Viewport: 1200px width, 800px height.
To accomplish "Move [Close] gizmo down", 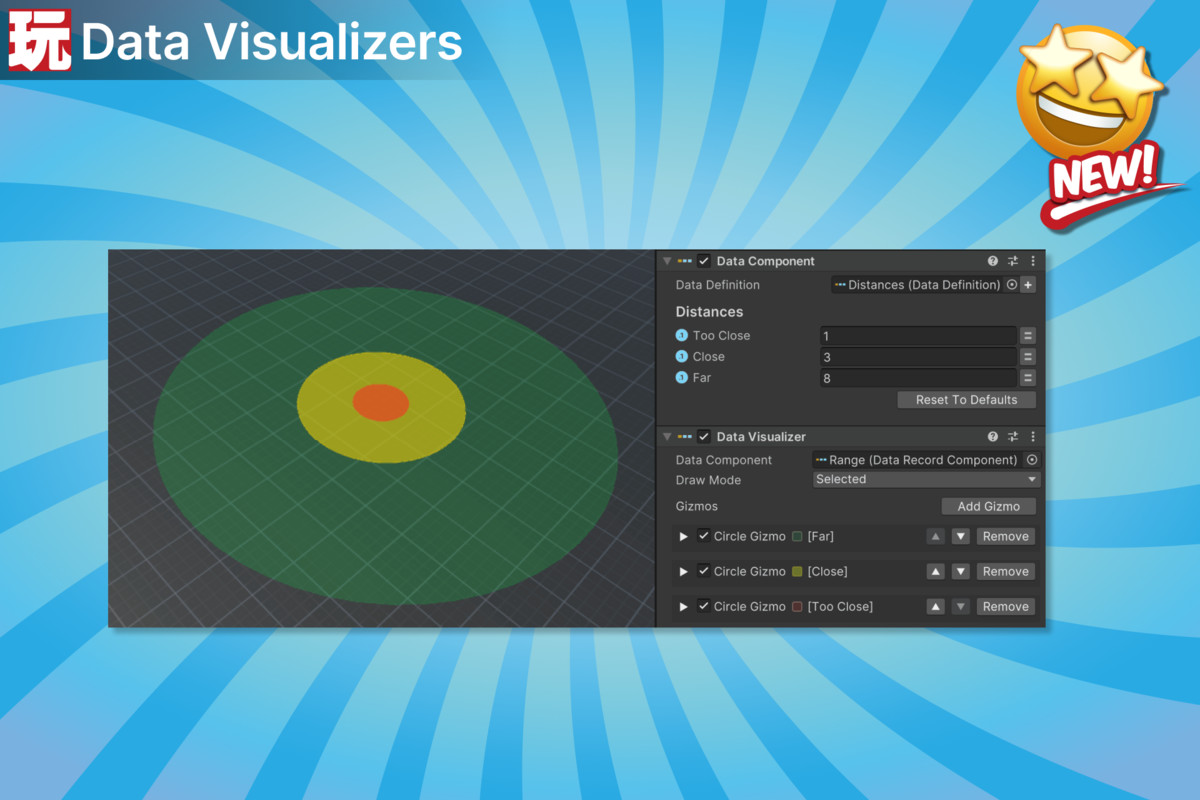I will [x=961, y=572].
